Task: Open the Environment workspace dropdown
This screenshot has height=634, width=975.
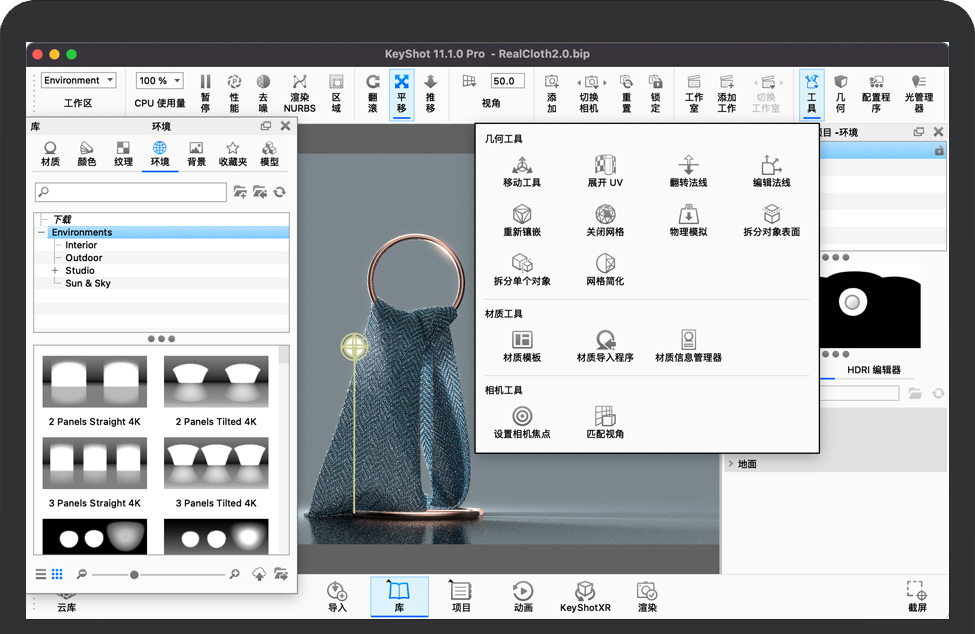Action: (78, 81)
